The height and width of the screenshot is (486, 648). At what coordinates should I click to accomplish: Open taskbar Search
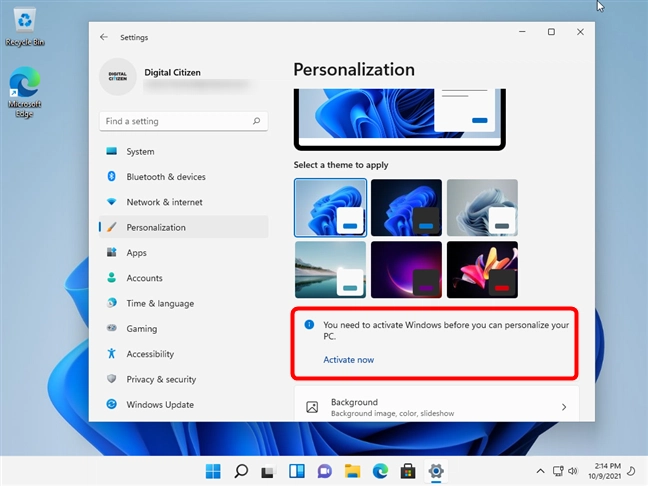241,471
